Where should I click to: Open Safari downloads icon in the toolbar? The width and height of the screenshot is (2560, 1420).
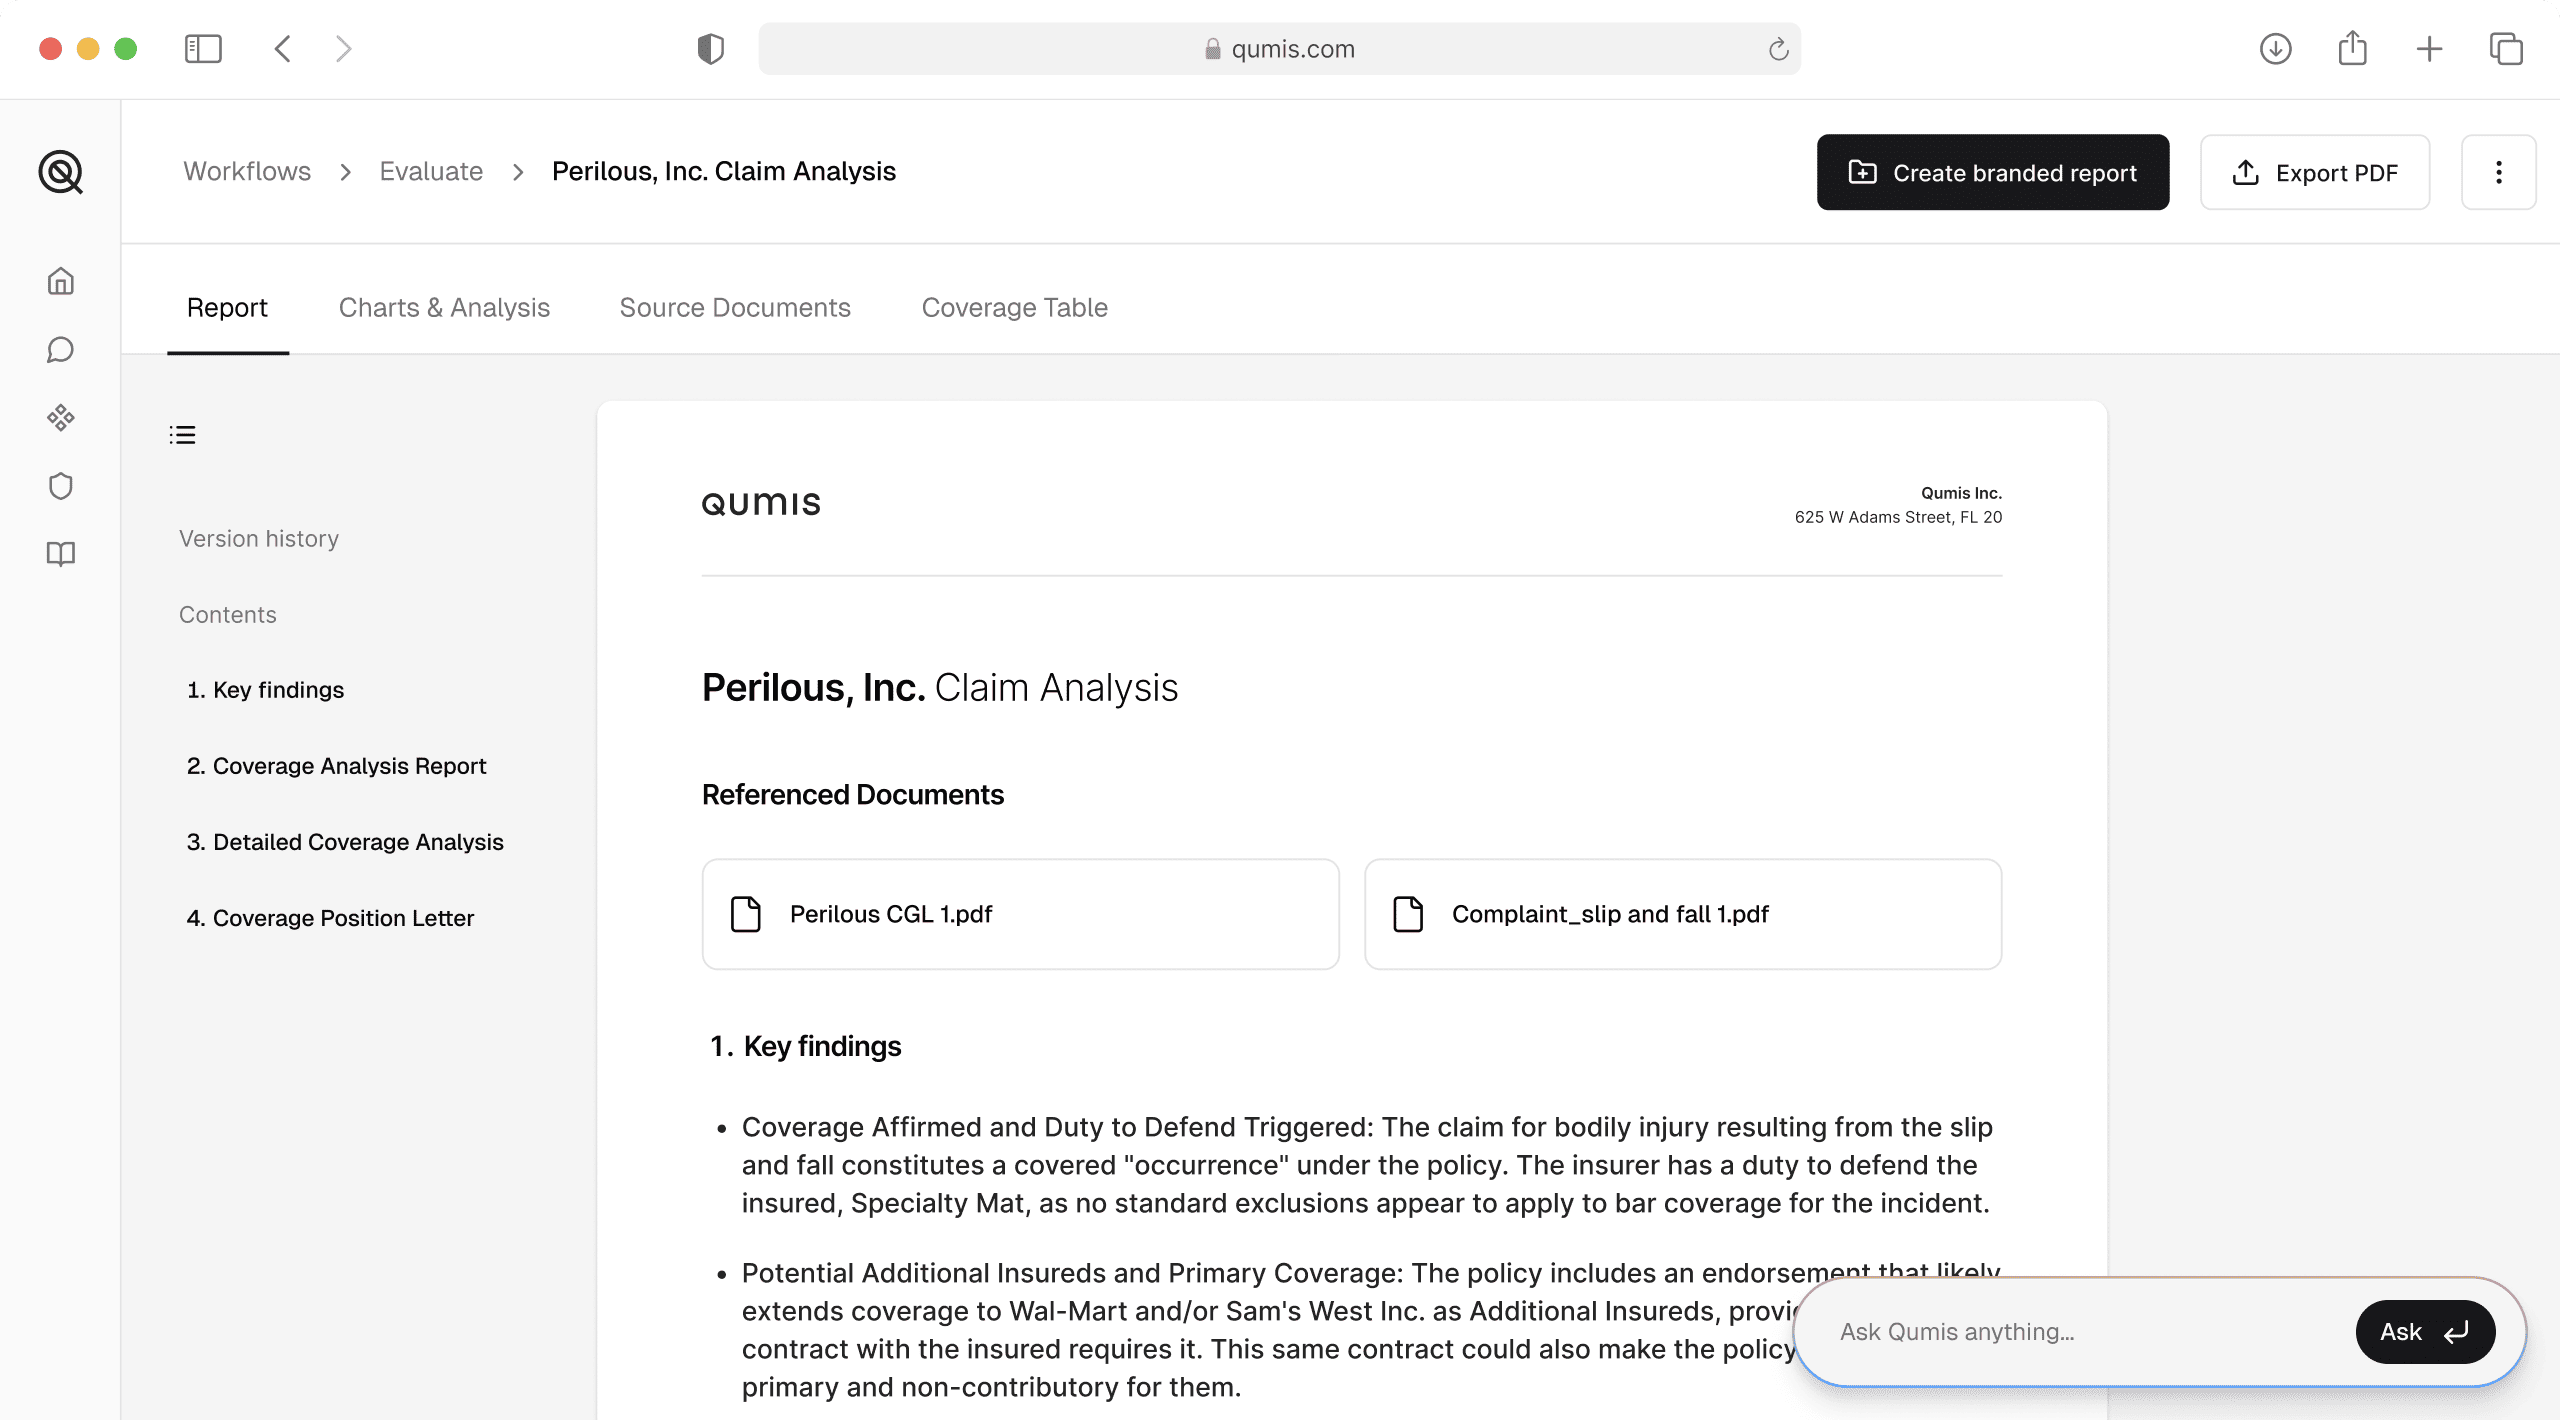(2274, 48)
